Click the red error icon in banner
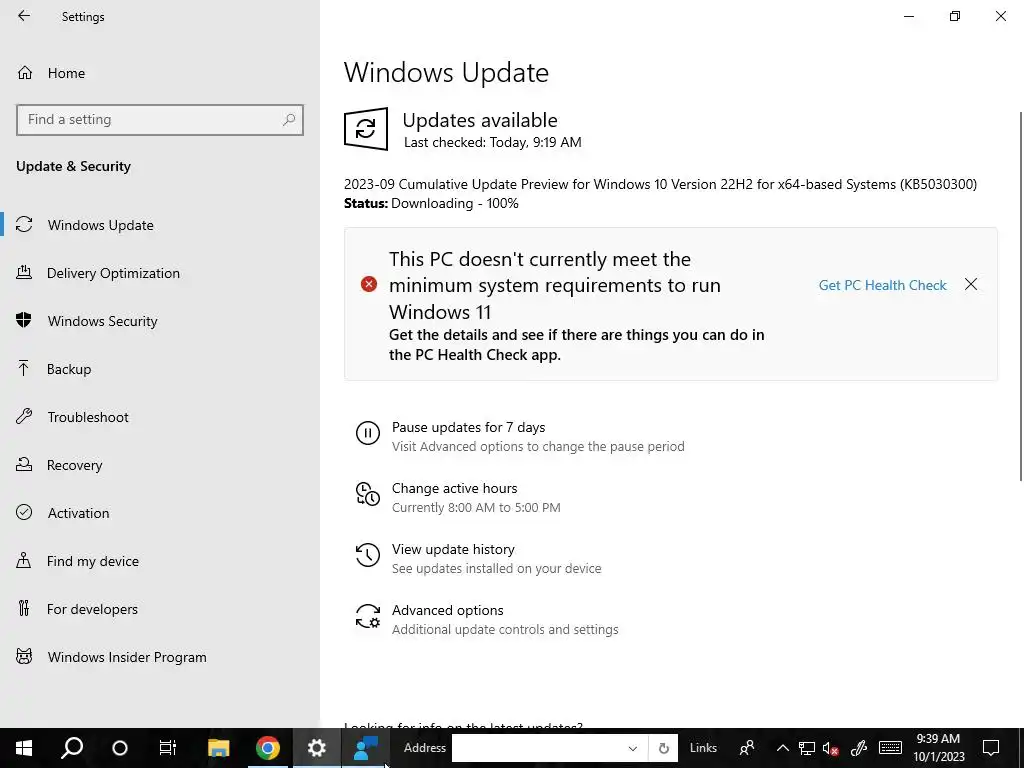 (x=369, y=284)
